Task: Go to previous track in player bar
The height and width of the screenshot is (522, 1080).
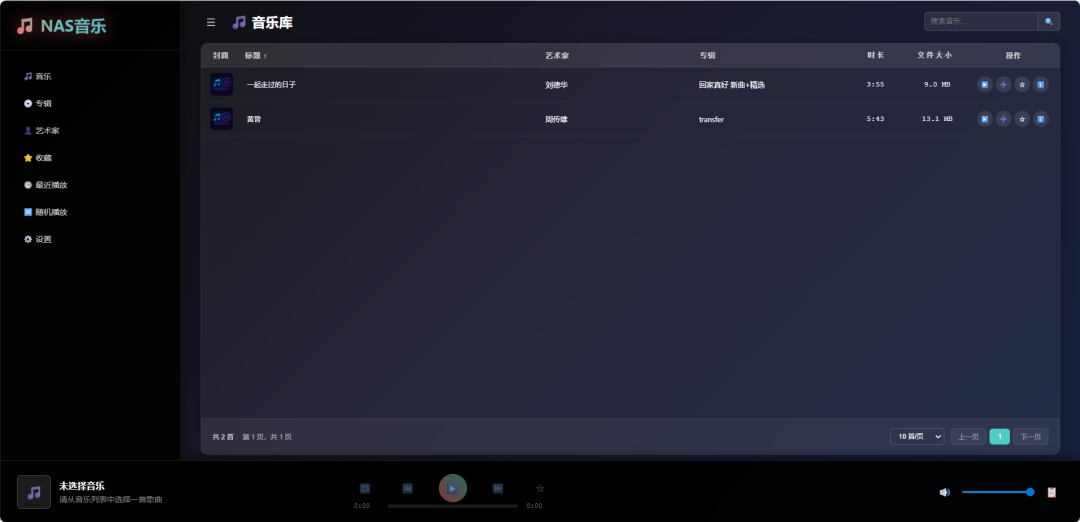Action: tap(407, 488)
